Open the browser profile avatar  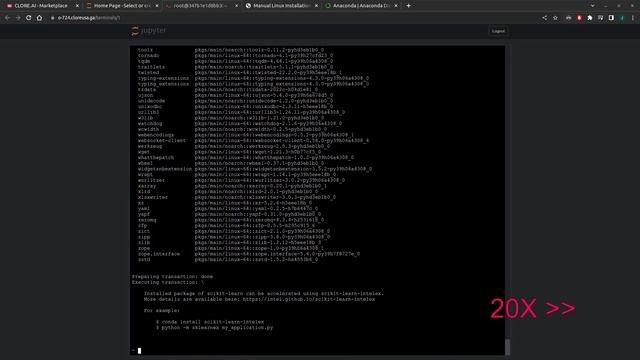coord(622,18)
